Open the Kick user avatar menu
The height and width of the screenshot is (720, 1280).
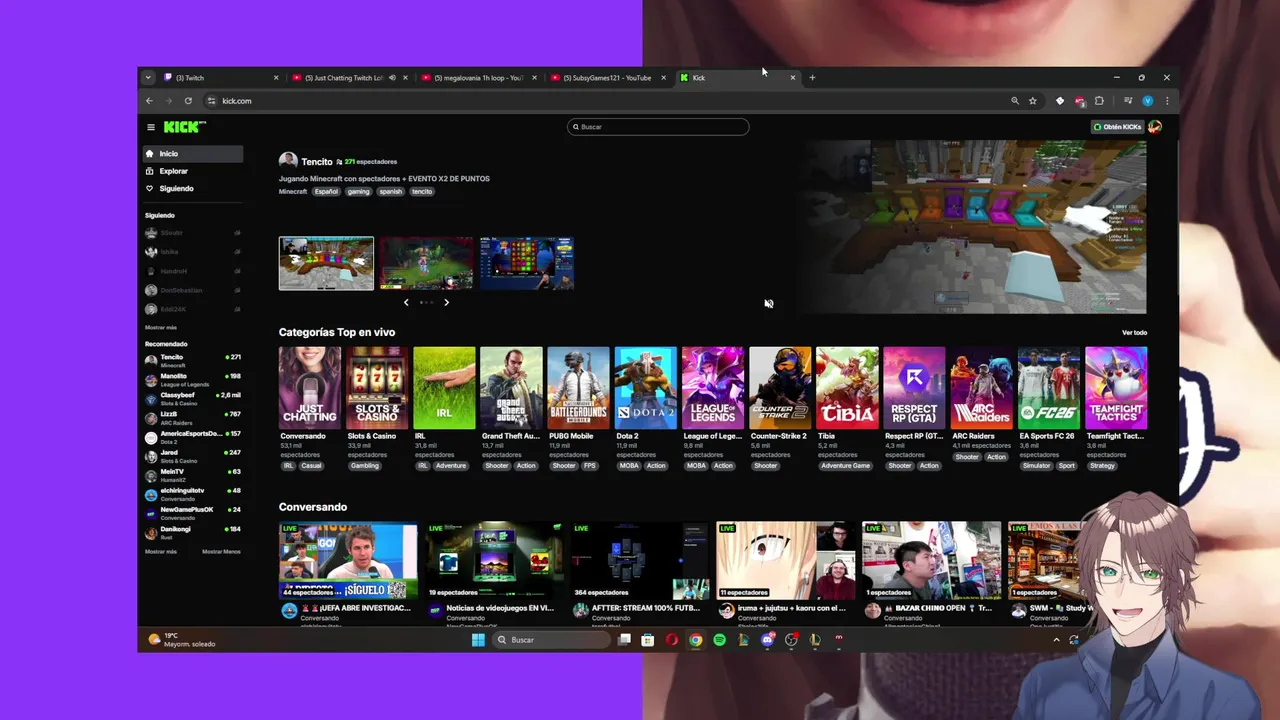(1155, 127)
